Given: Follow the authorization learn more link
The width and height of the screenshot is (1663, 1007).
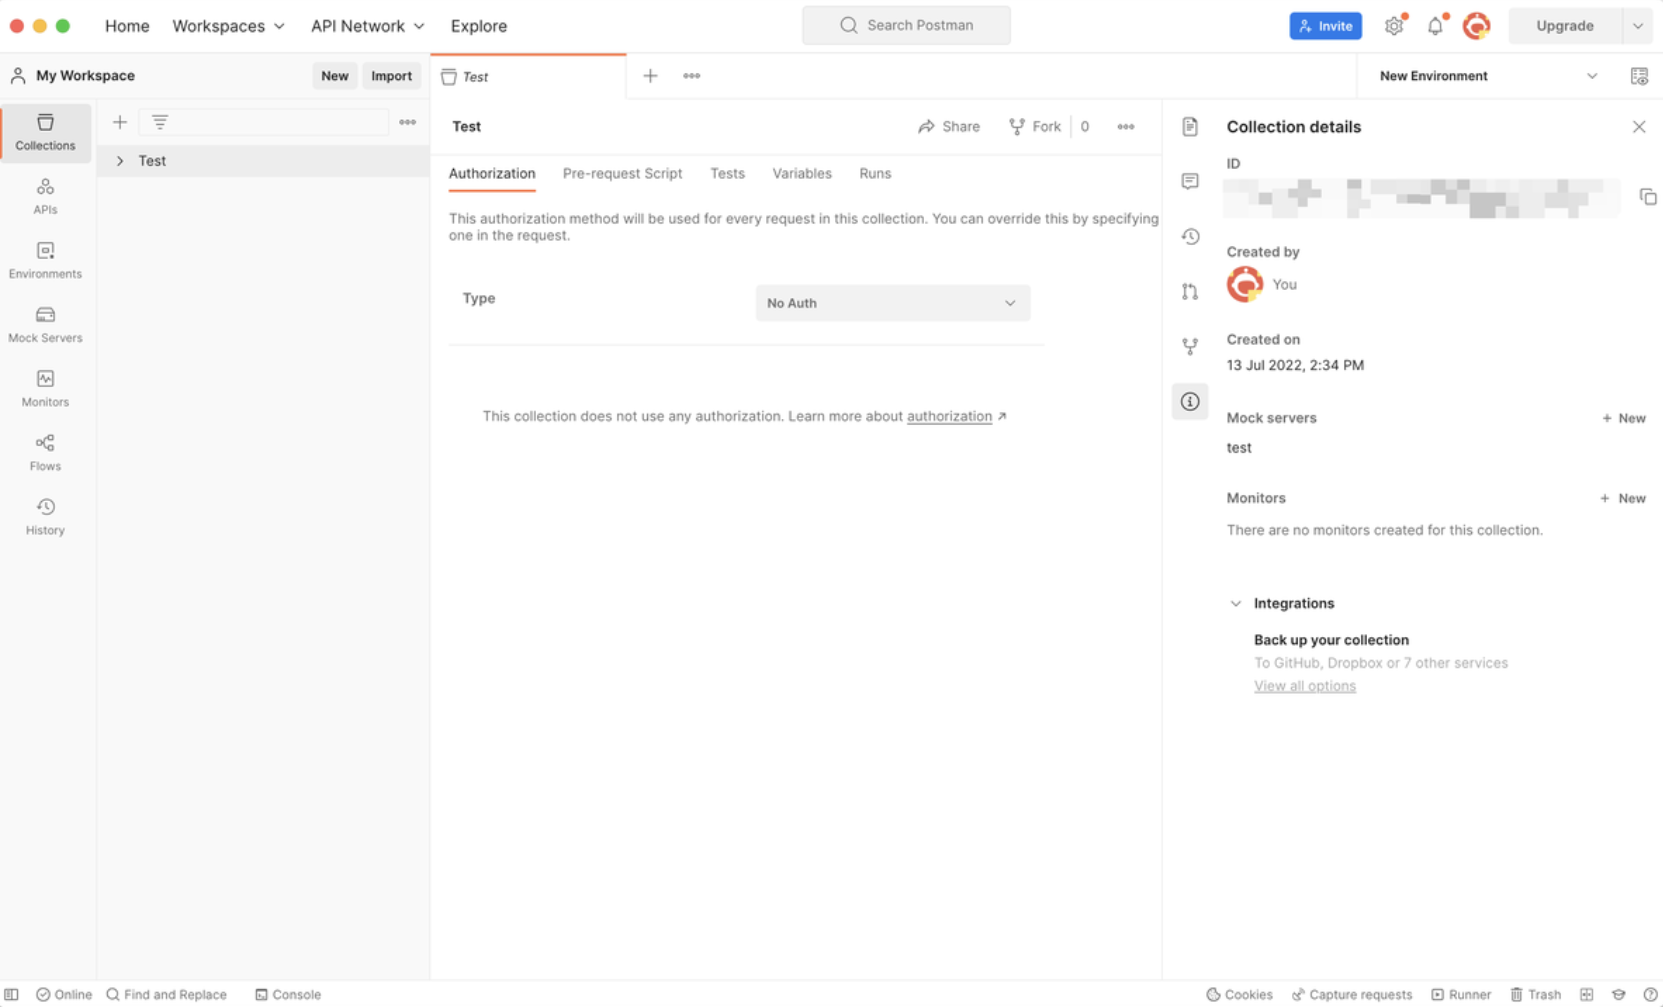Looking at the screenshot, I should 949,416.
